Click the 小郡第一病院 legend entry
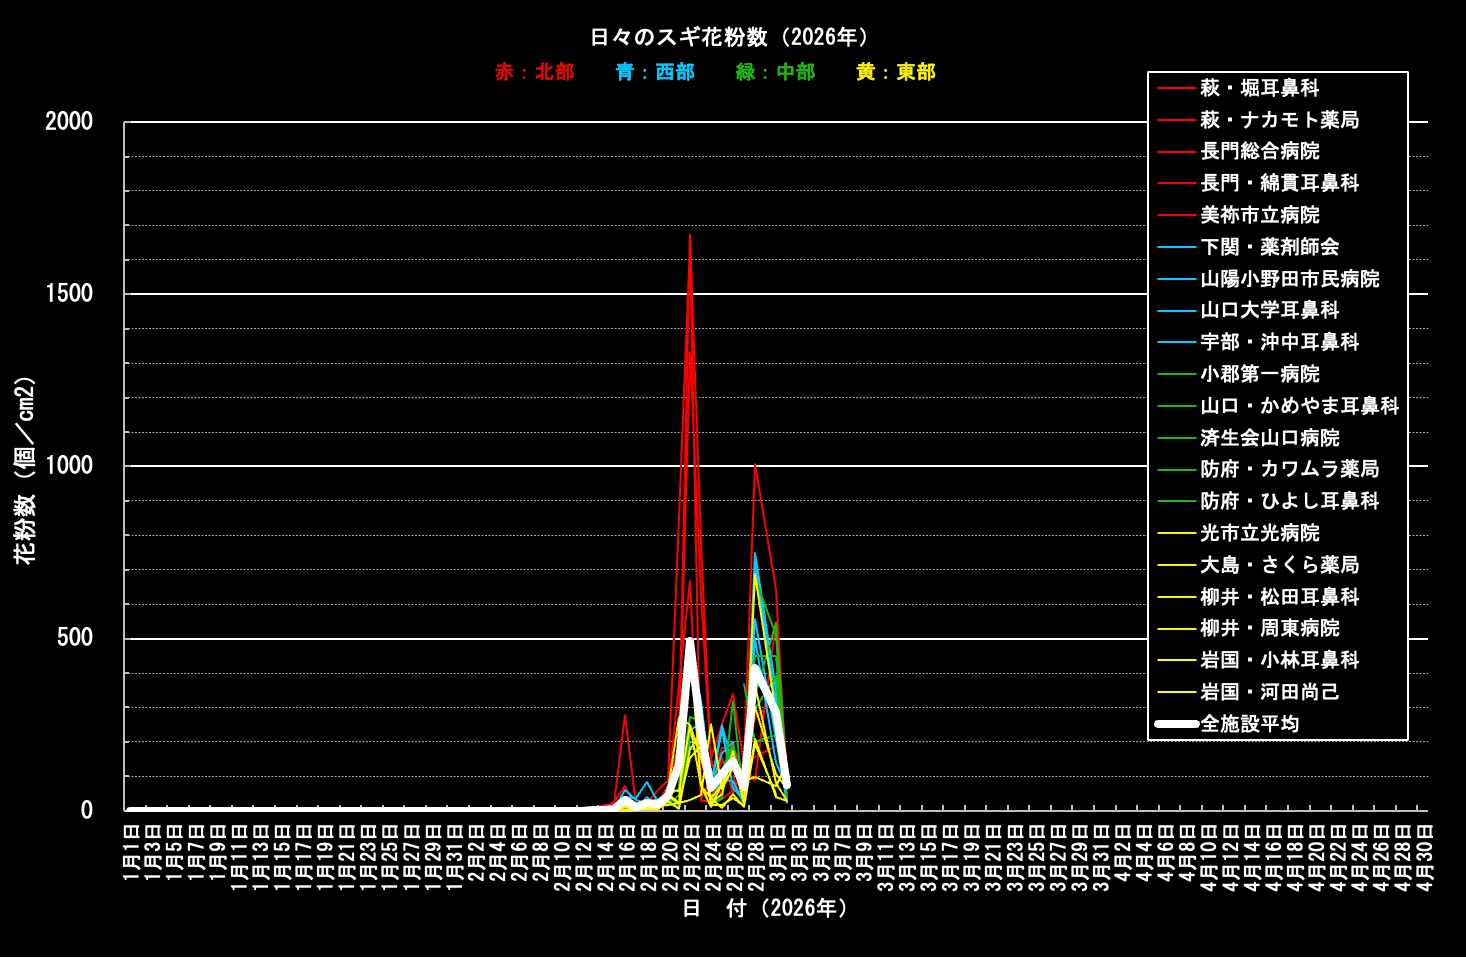 pyautogui.click(x=1259, y=374)
